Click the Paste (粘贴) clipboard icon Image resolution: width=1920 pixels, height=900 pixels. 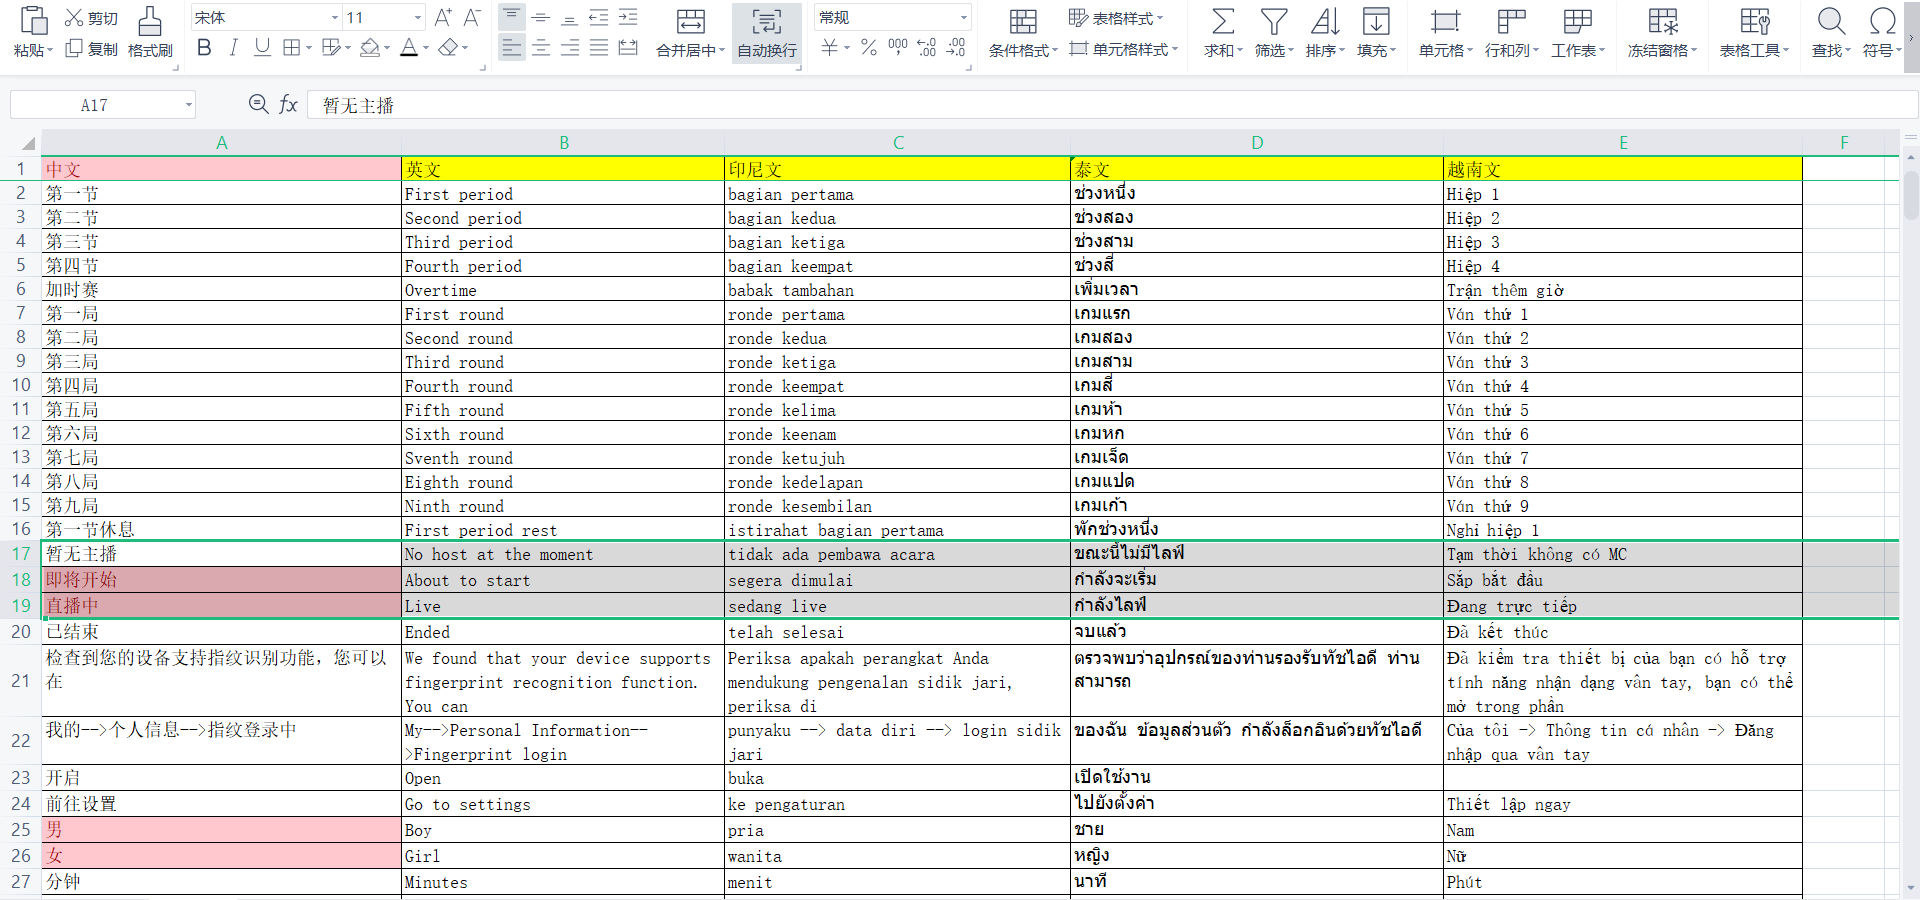click(33, 21)
